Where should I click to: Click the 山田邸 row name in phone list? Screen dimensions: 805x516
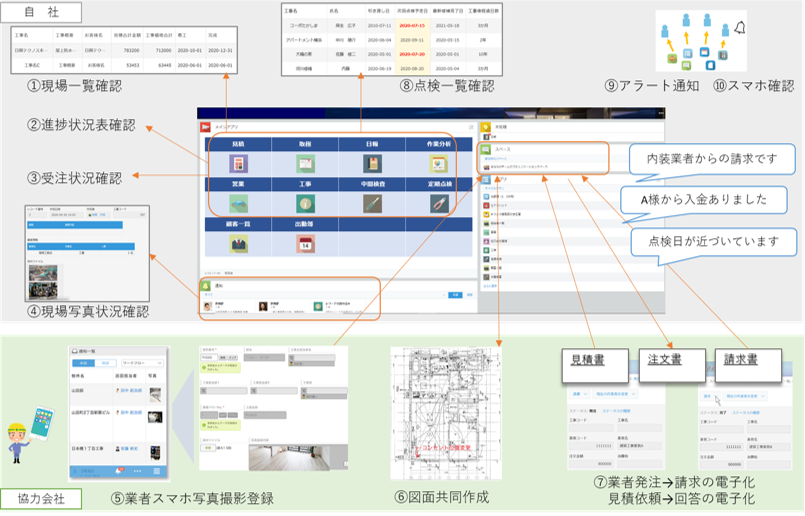tap(78, 391)
